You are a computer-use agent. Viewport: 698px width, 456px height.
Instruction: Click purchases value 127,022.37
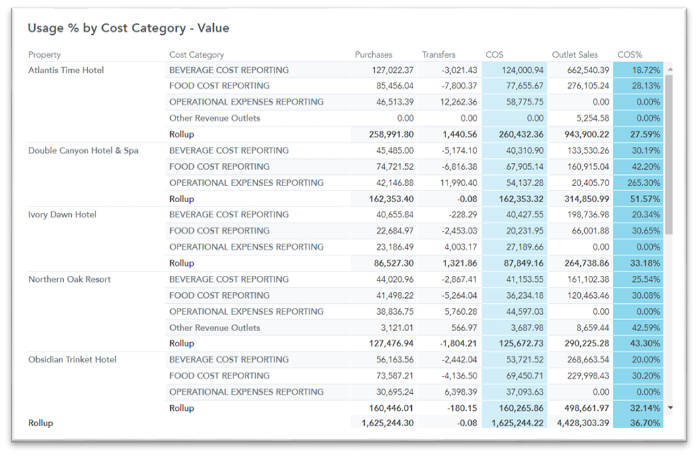[x=393, y=70]
